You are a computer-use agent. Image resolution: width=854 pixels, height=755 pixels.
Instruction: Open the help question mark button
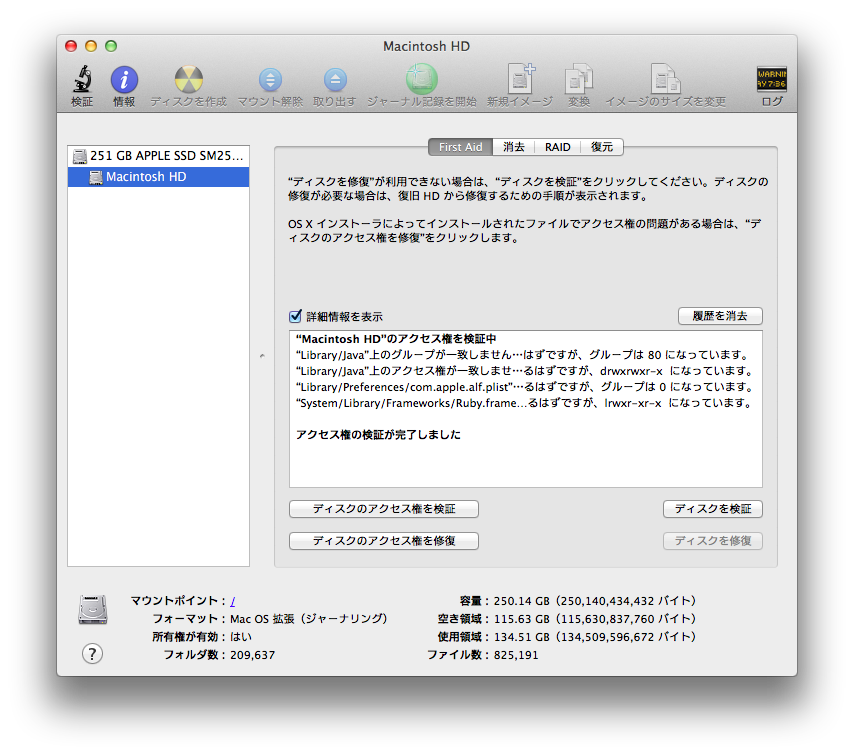93,653
